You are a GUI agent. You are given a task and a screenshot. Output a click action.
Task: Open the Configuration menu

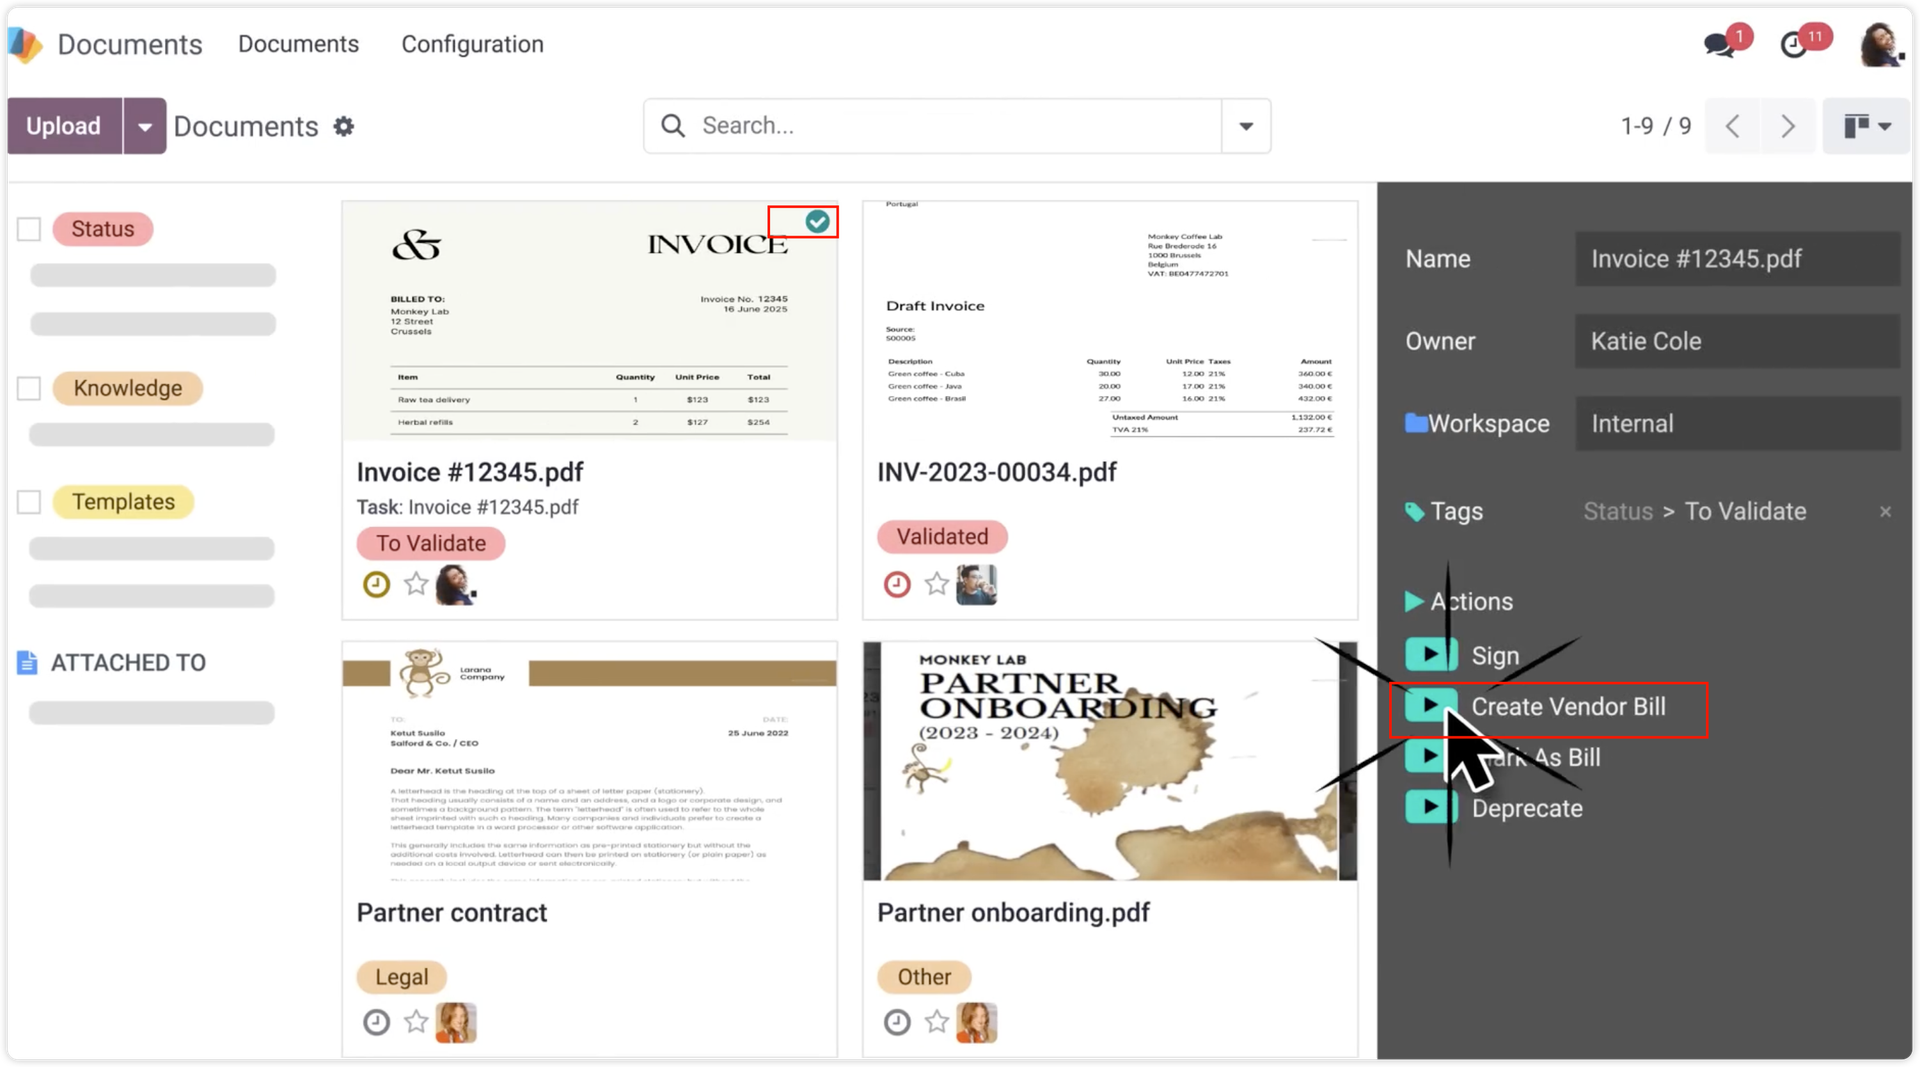(472, 44)
